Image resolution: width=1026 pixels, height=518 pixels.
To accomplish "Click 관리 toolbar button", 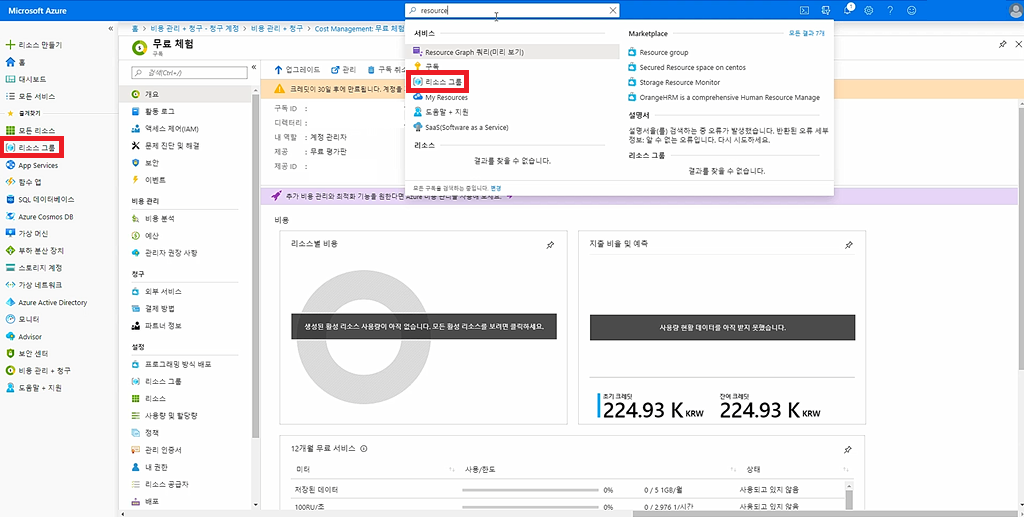I will tap(344, 69).
